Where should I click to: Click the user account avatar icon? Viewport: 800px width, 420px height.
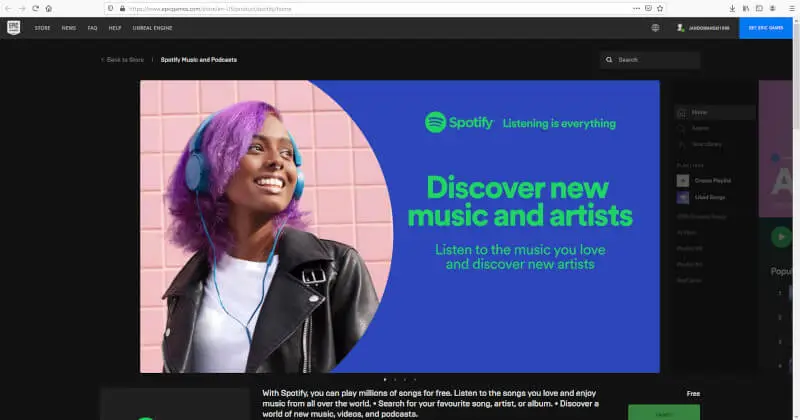(680, 28)
